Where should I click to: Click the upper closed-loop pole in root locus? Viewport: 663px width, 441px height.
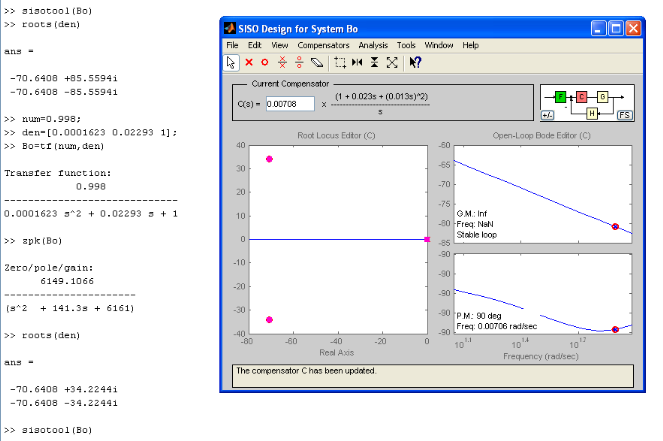coord(269,159)
